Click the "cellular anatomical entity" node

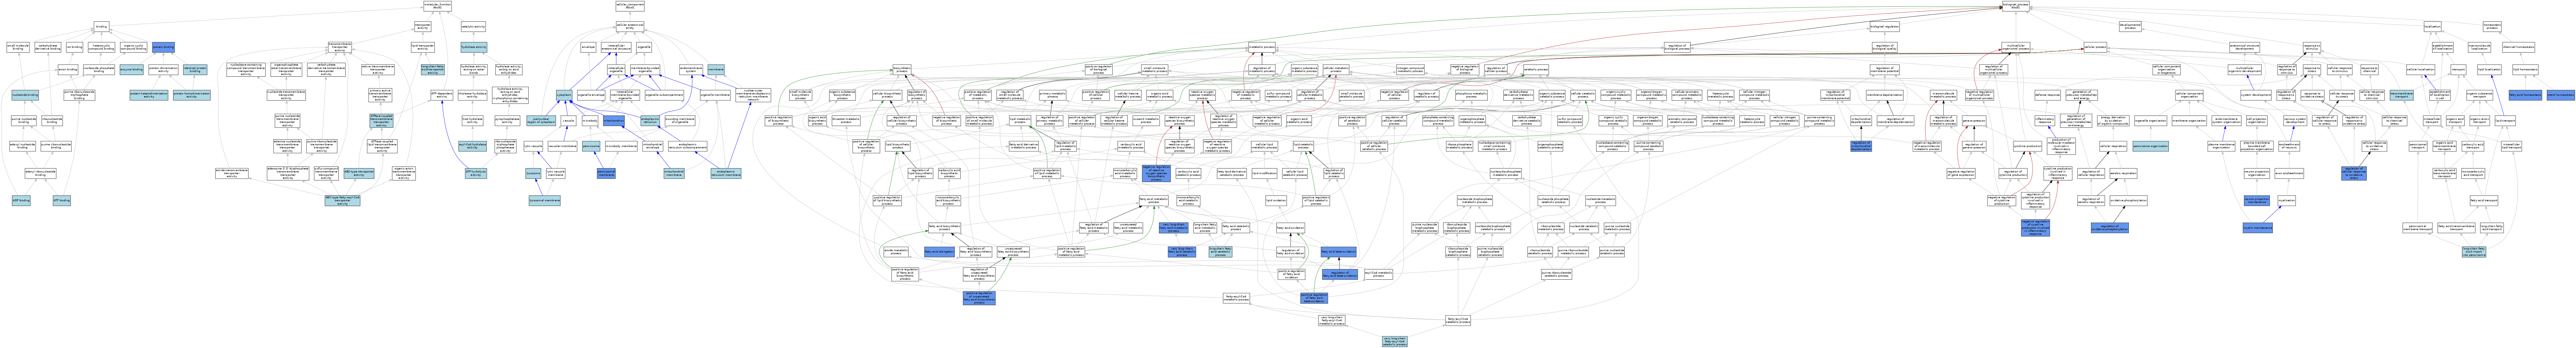[x=630, y=27]
